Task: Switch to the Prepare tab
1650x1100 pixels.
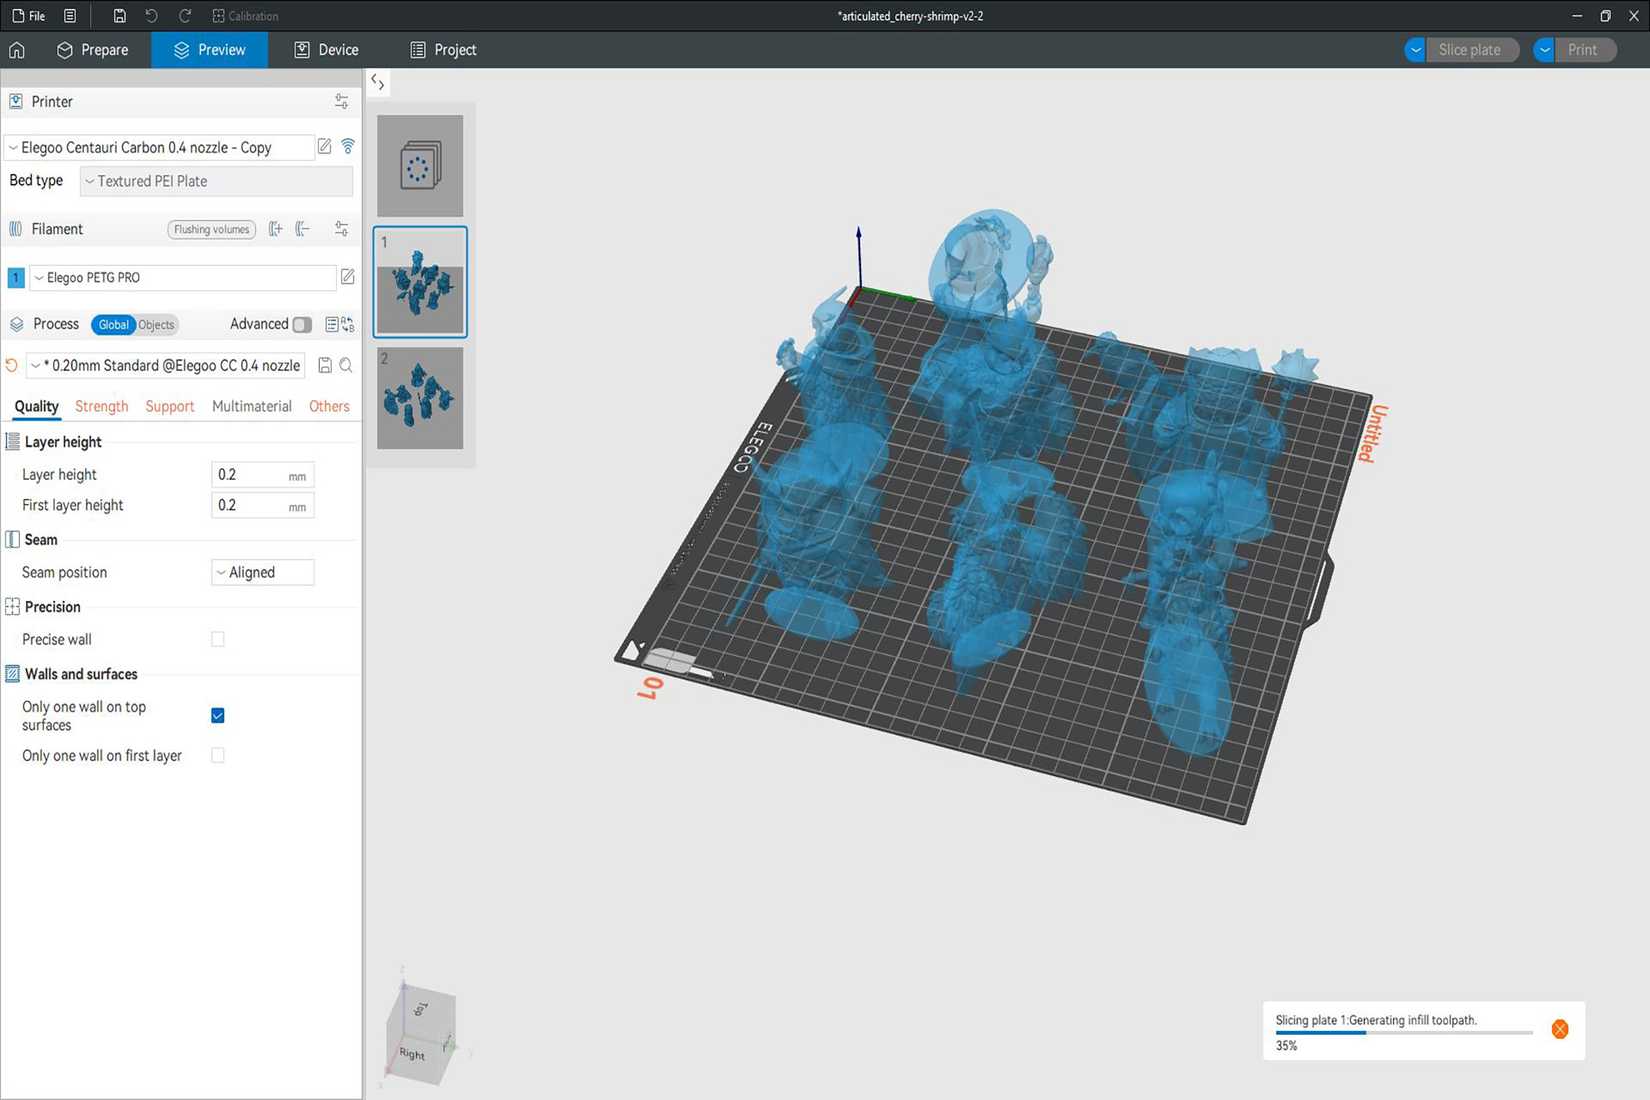Action: coord(93,49)
